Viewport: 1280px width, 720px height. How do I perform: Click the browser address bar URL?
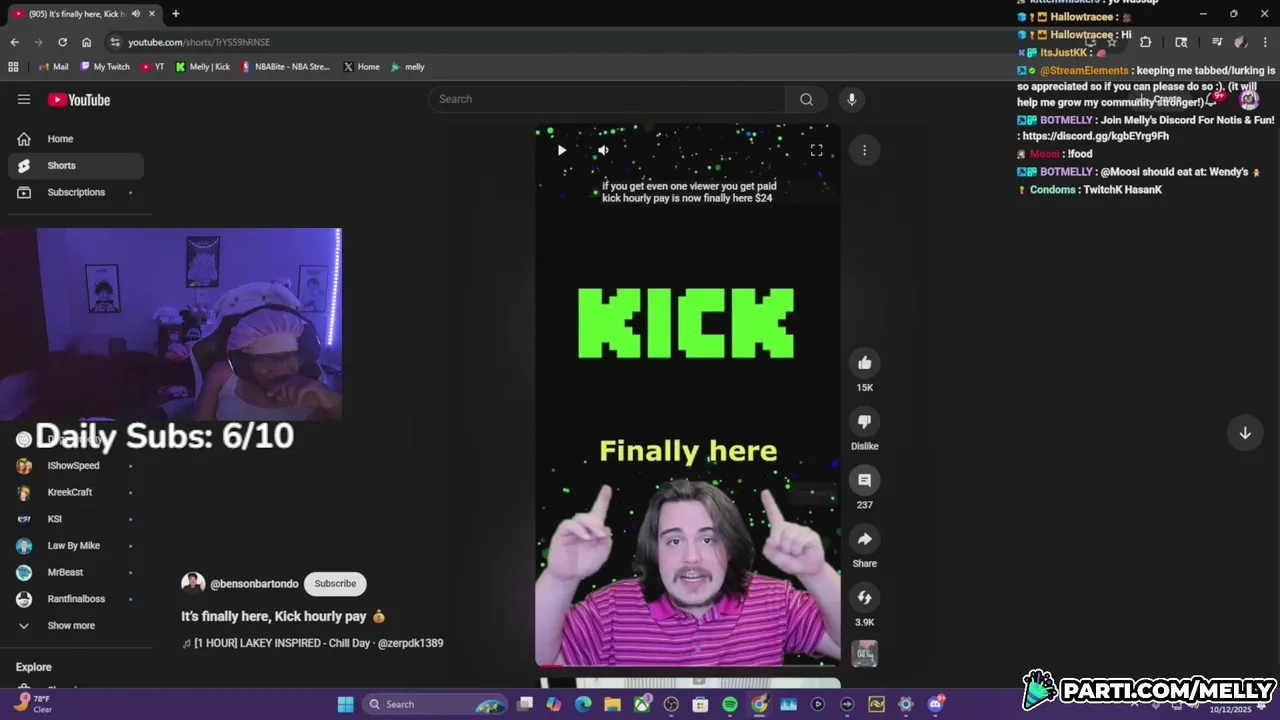(x=199, y=42)
